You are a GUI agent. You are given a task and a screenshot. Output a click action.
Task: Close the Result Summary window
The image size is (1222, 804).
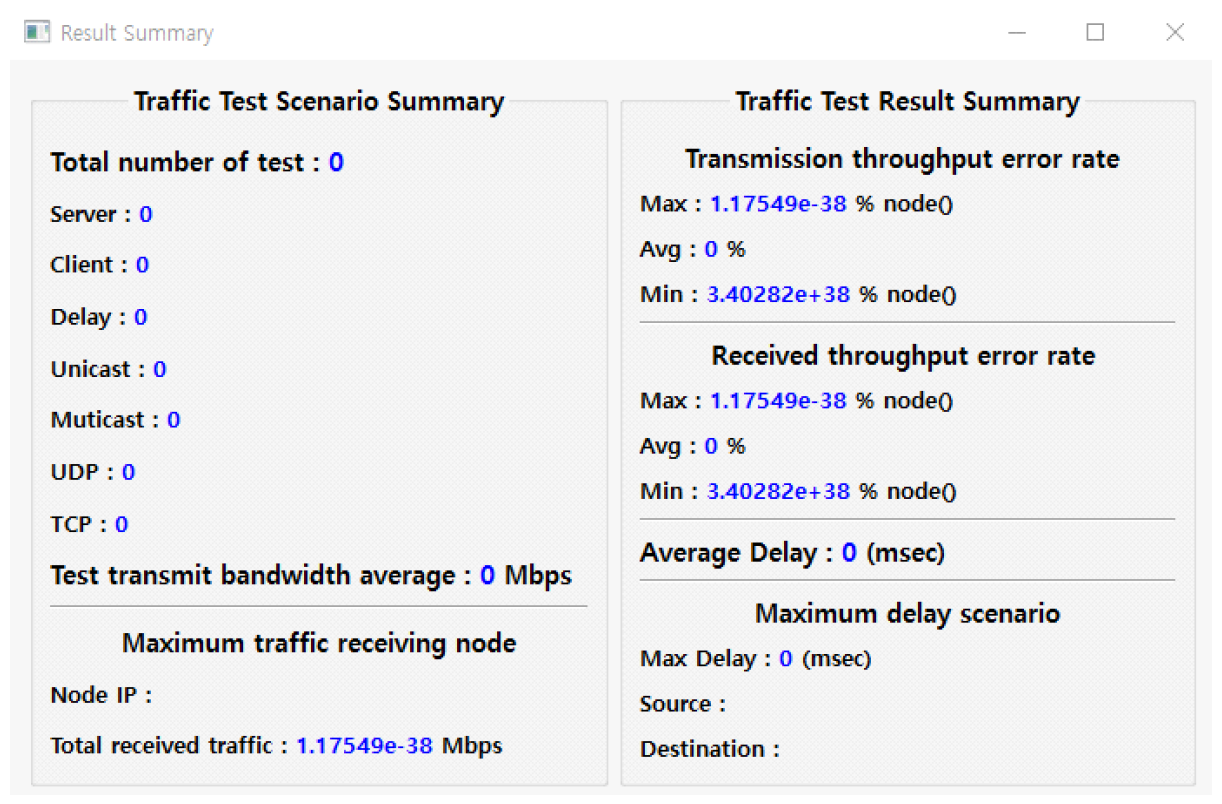tap(1174, 32)
